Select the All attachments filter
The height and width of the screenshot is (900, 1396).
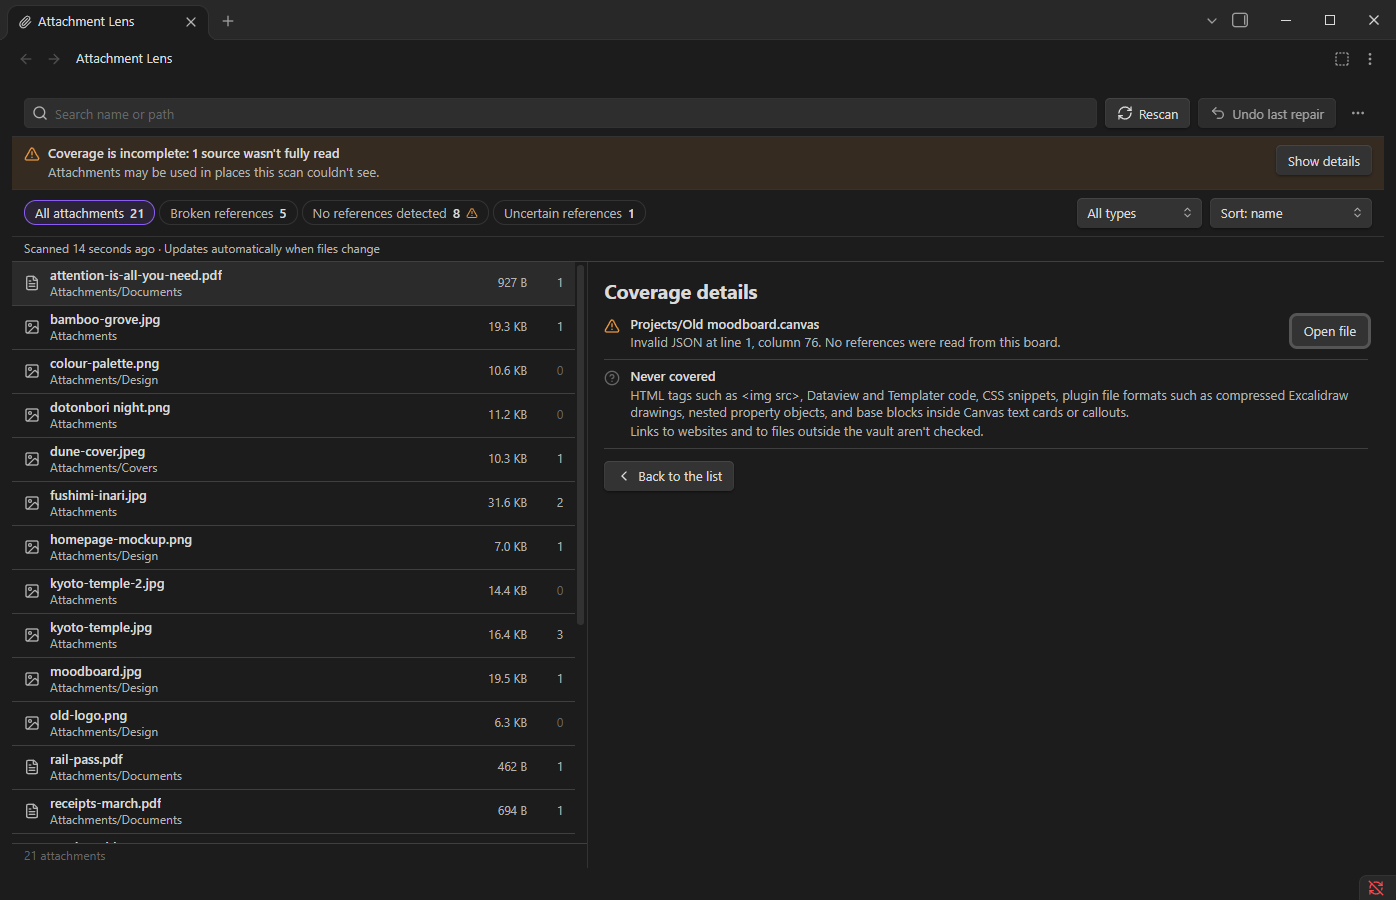tap(89, 213)
